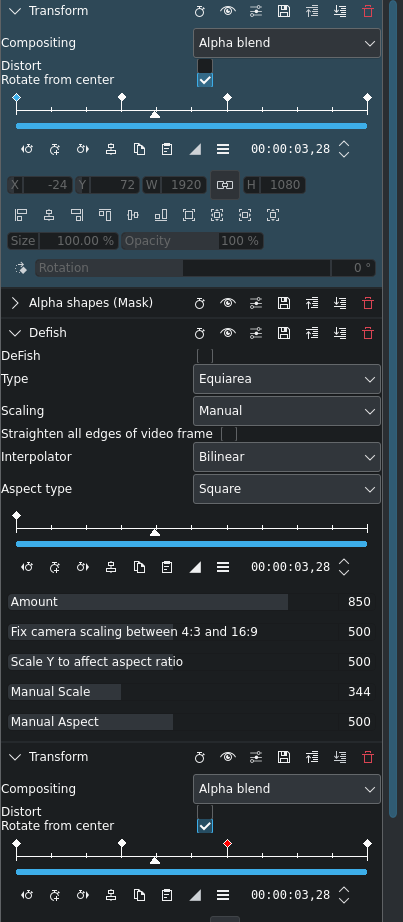Save the Alpha shapes (Mask) effect preset
This screenshot has width=403, height=922.
coord(284,303)
